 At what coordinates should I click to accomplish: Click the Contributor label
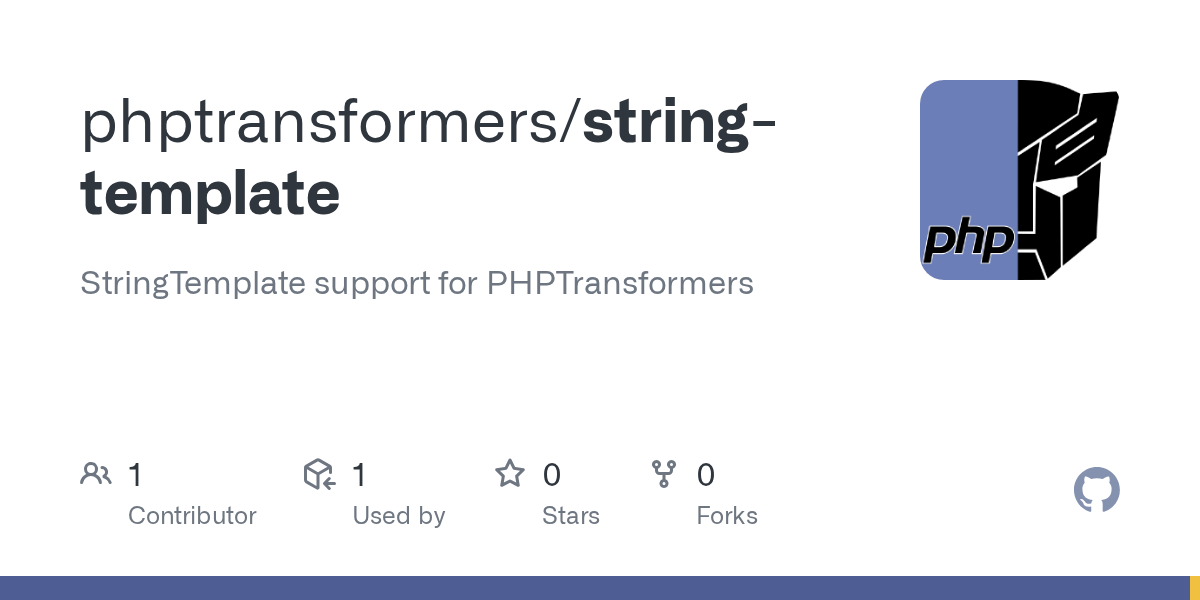192,516
